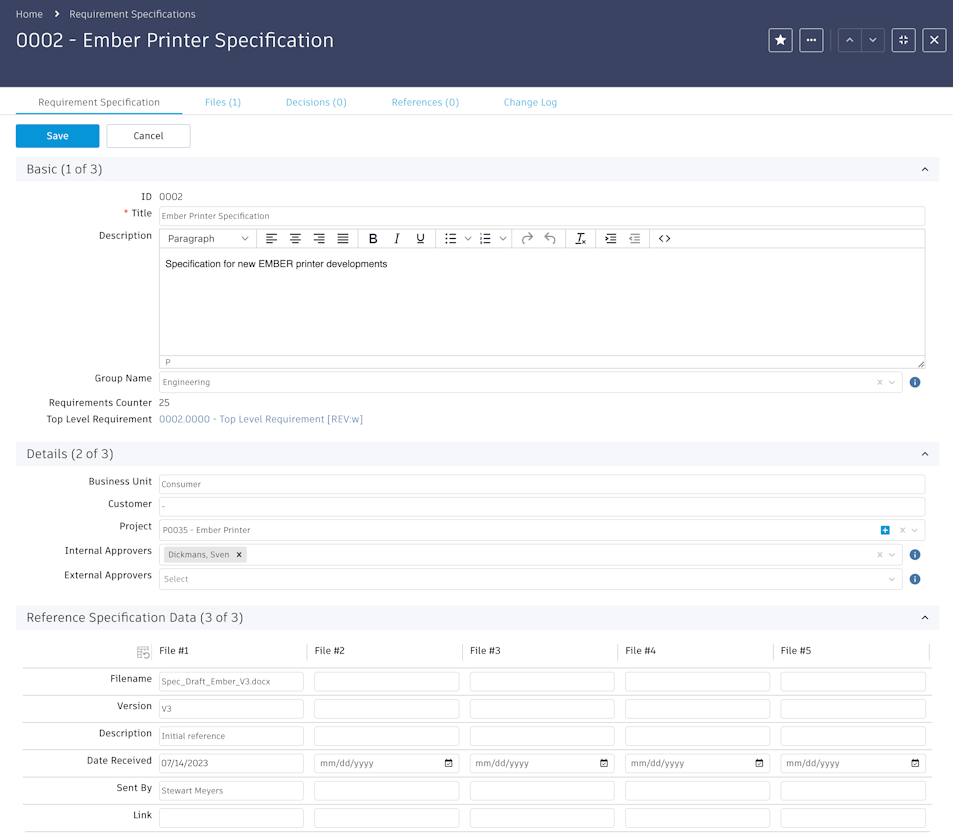Viewport: 953px width, 833px height.
Task: Switch to the References (0) tab
Action: coord(425,102)
